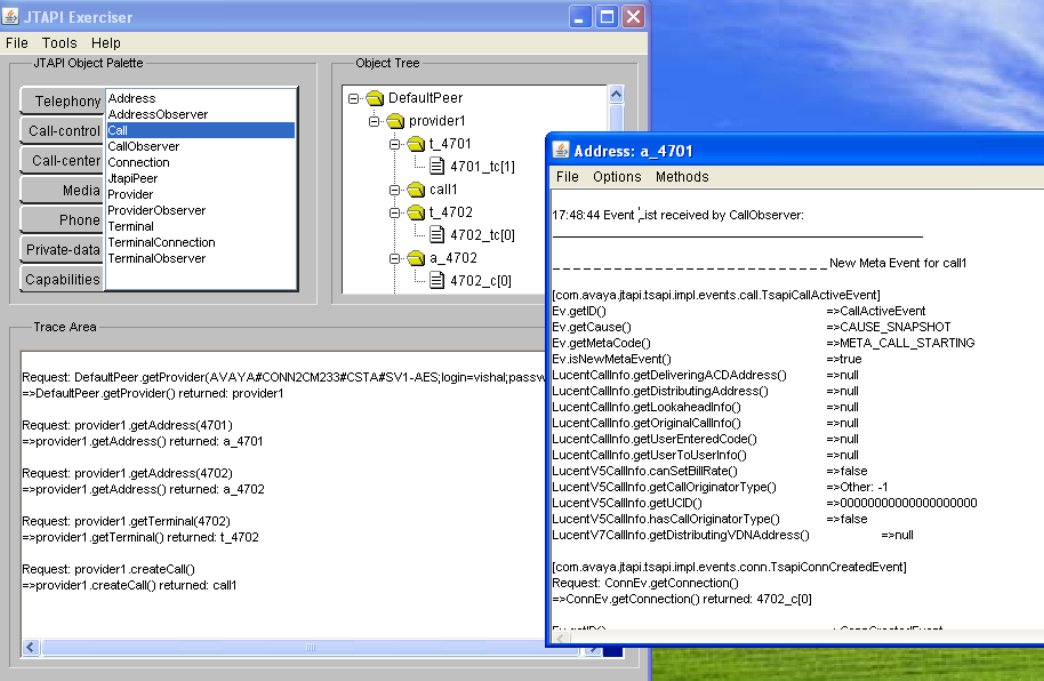Select the DefaultPeer tree label
Viewport: 1044px width, 681px height.
pyautogui.click(x=425, y=99)
